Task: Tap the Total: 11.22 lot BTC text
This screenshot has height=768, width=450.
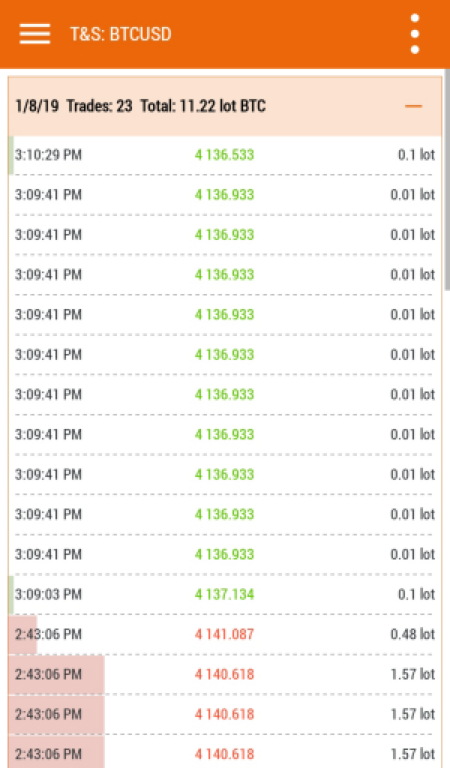Action: pos(203,106)
